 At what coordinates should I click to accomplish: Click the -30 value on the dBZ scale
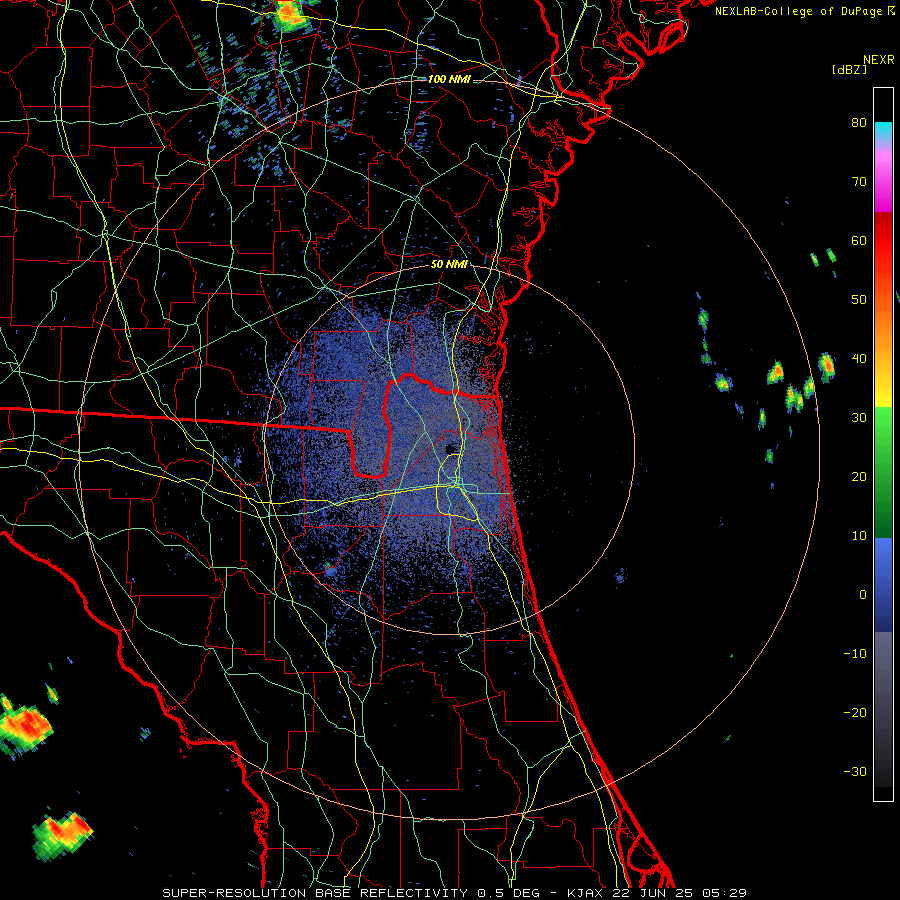[x=855, y=771]
